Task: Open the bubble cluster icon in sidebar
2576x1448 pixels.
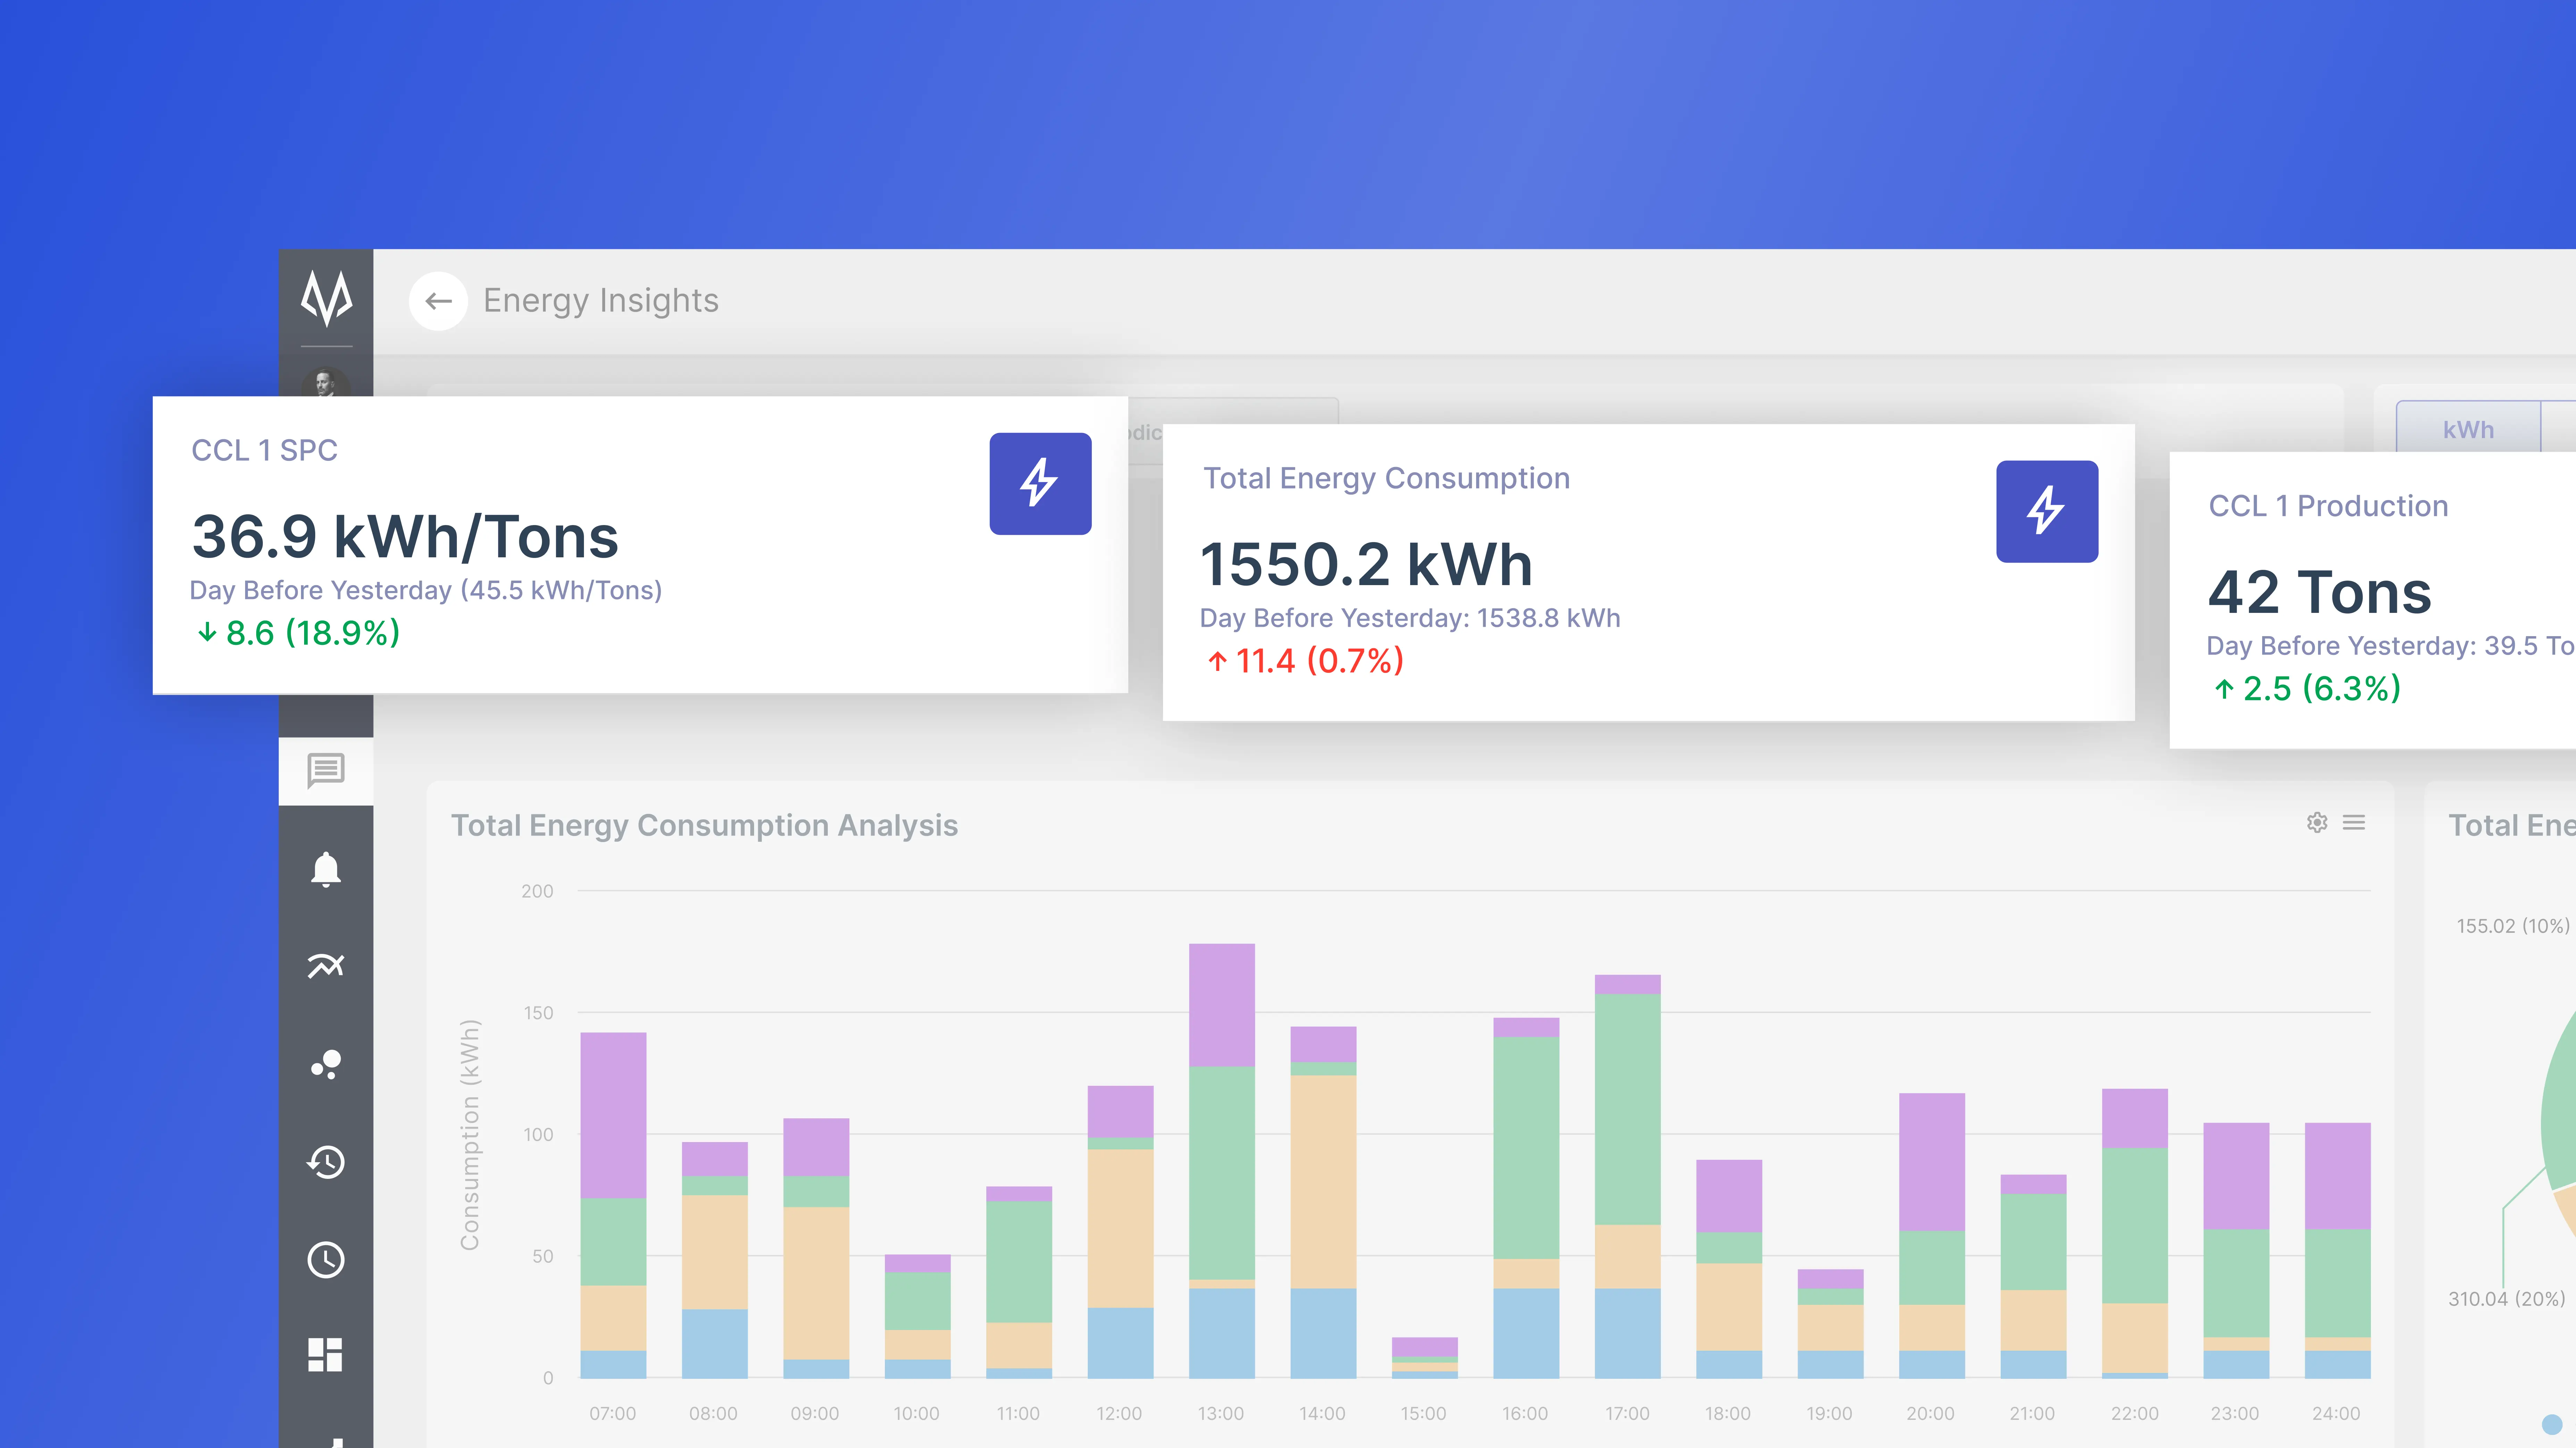Action: click(326, 1064)
